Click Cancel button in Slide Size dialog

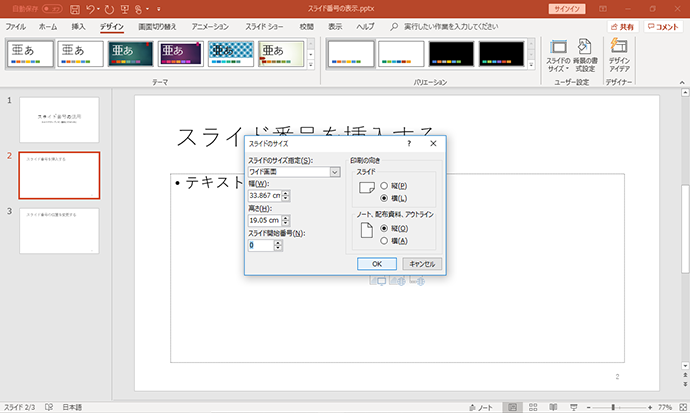[422, 264]
